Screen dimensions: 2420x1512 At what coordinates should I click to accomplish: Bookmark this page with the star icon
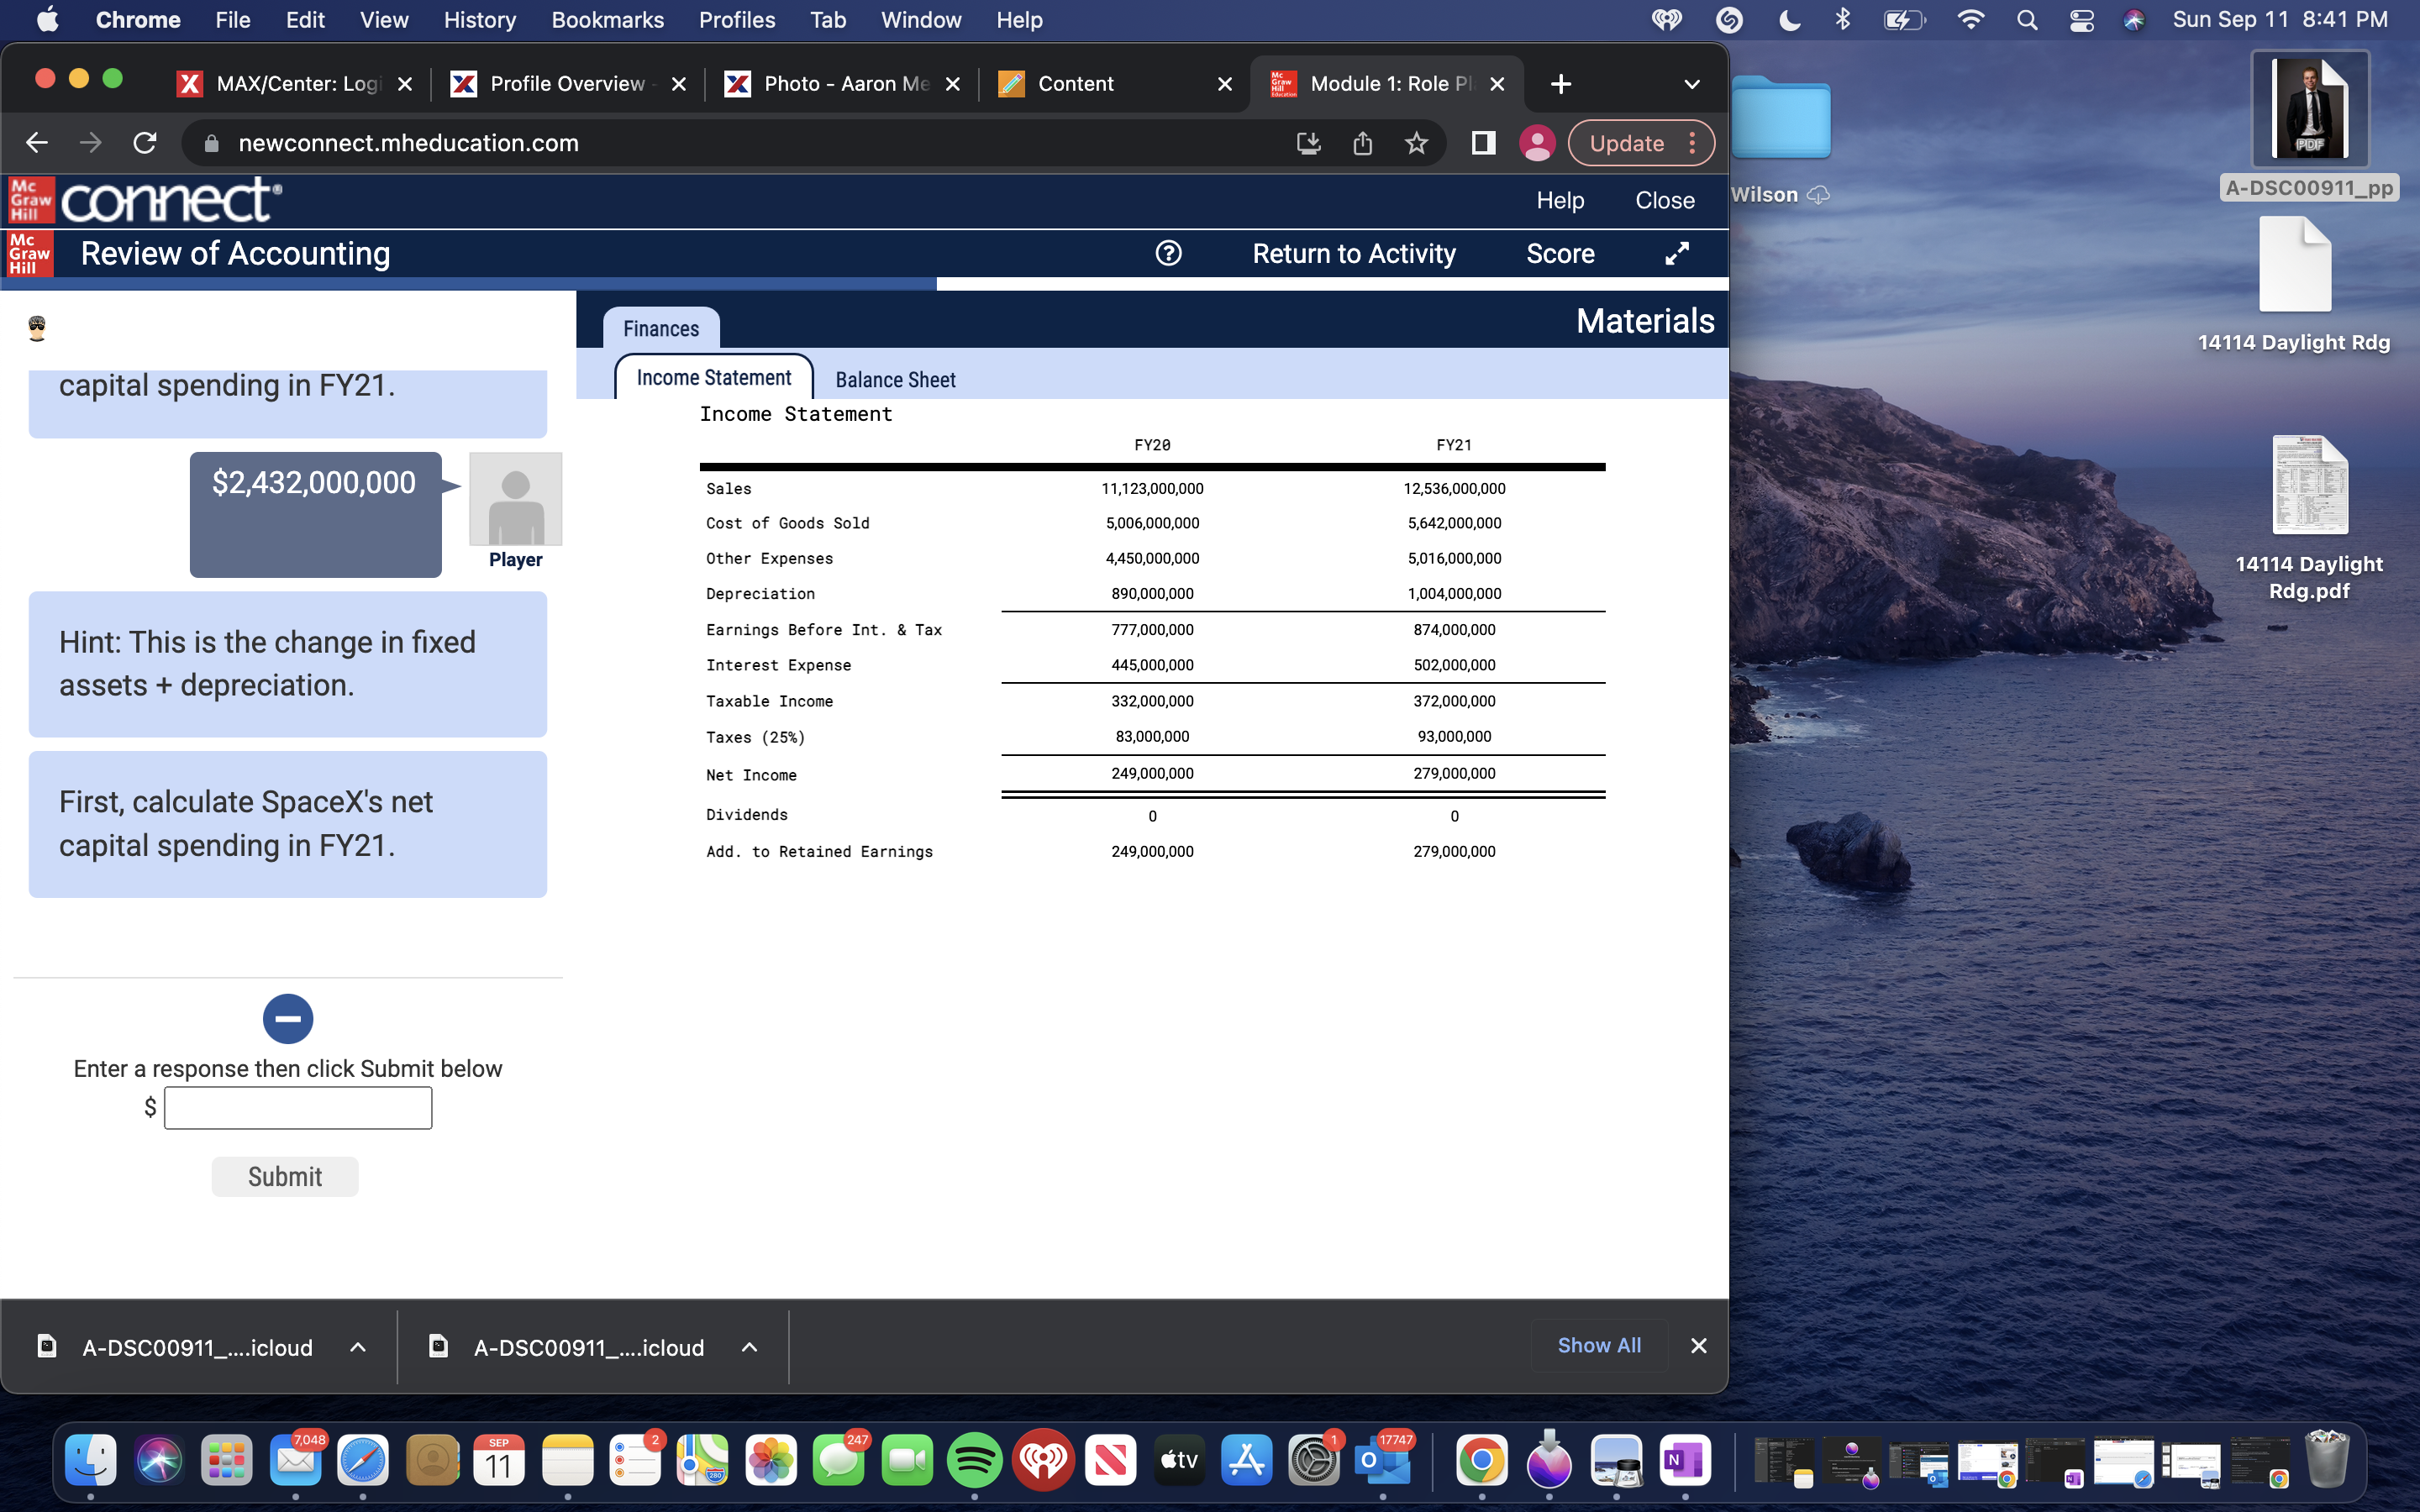pos(1416,143)
